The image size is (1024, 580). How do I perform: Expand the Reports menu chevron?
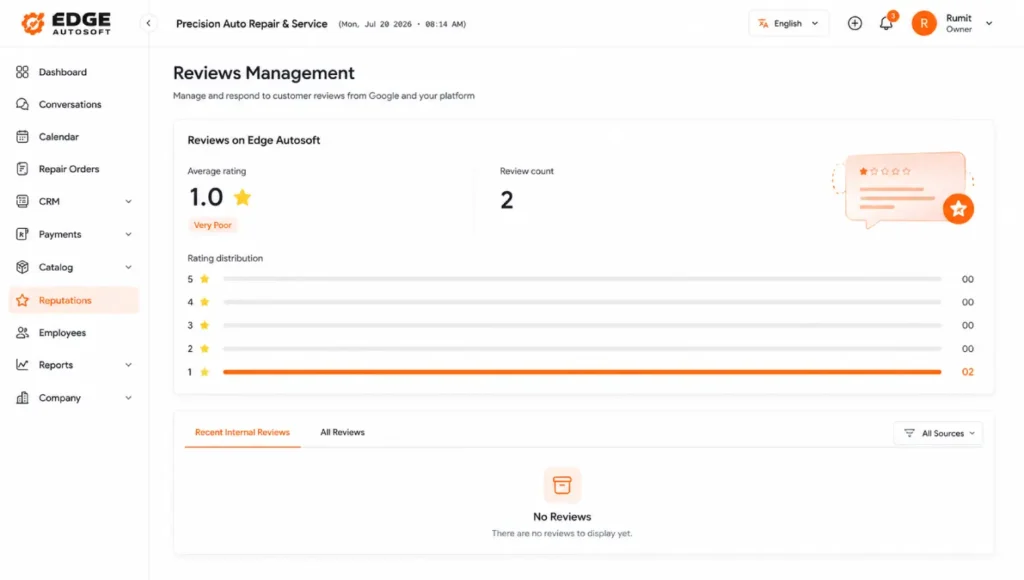click(x=129, y=364)
